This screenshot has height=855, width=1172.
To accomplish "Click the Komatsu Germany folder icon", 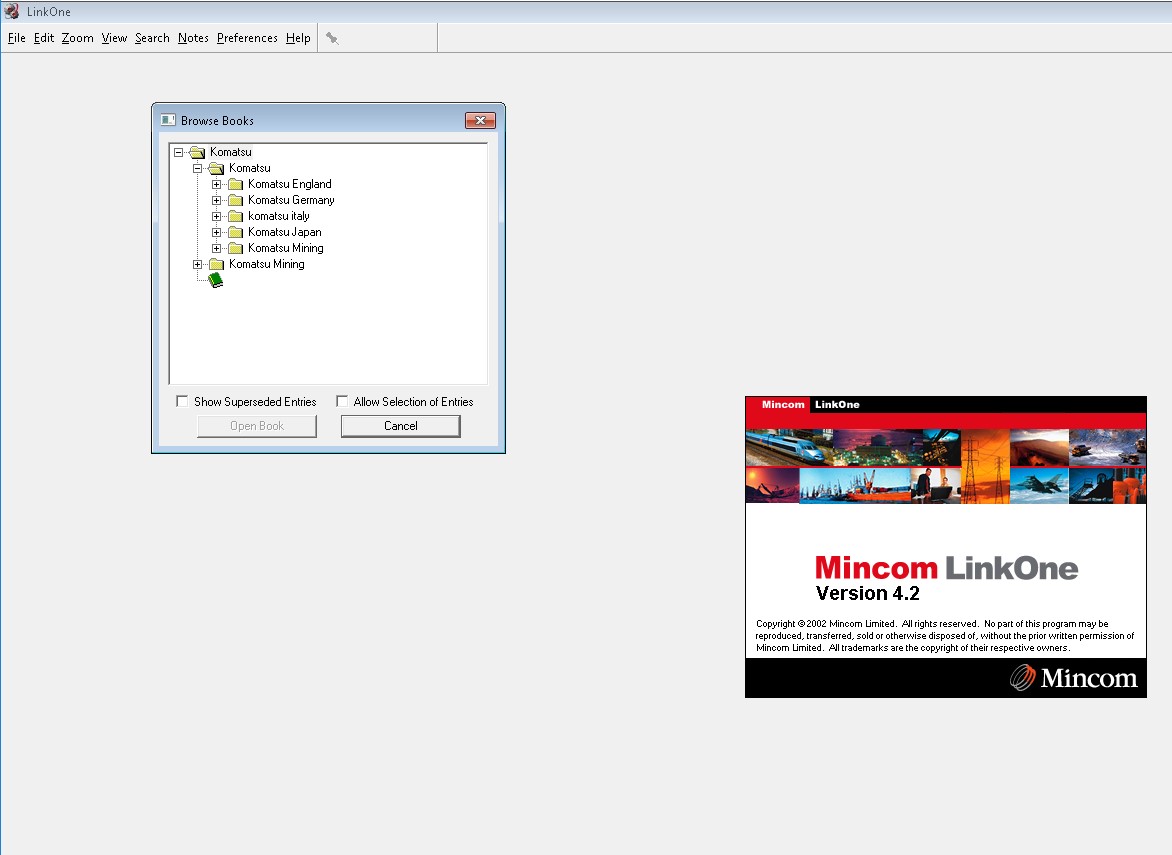I will (235, 200).
